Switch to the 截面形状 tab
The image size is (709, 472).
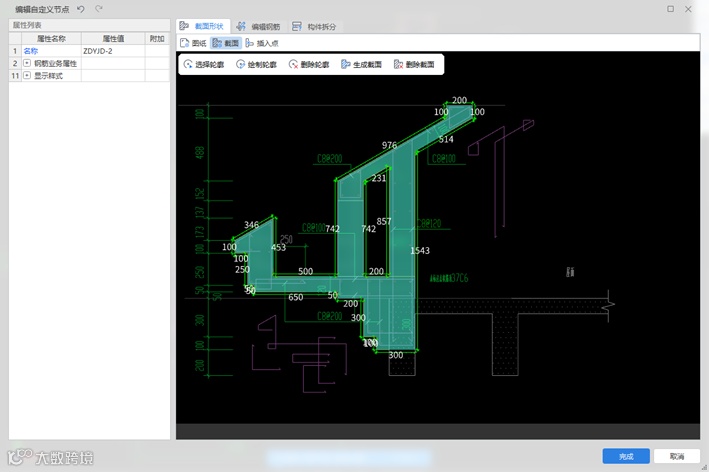(x=204, y=26)
